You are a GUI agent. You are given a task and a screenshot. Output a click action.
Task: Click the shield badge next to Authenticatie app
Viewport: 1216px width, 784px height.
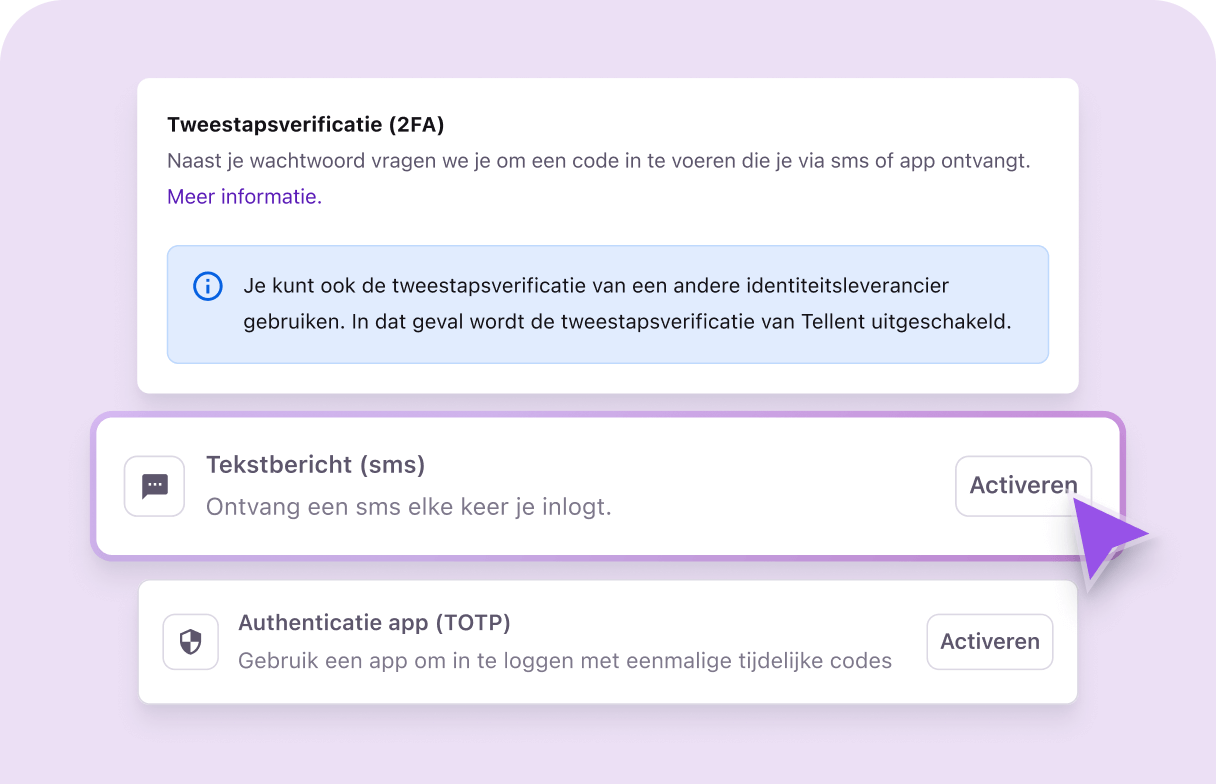pyautogui.click(x=190, y=642)
